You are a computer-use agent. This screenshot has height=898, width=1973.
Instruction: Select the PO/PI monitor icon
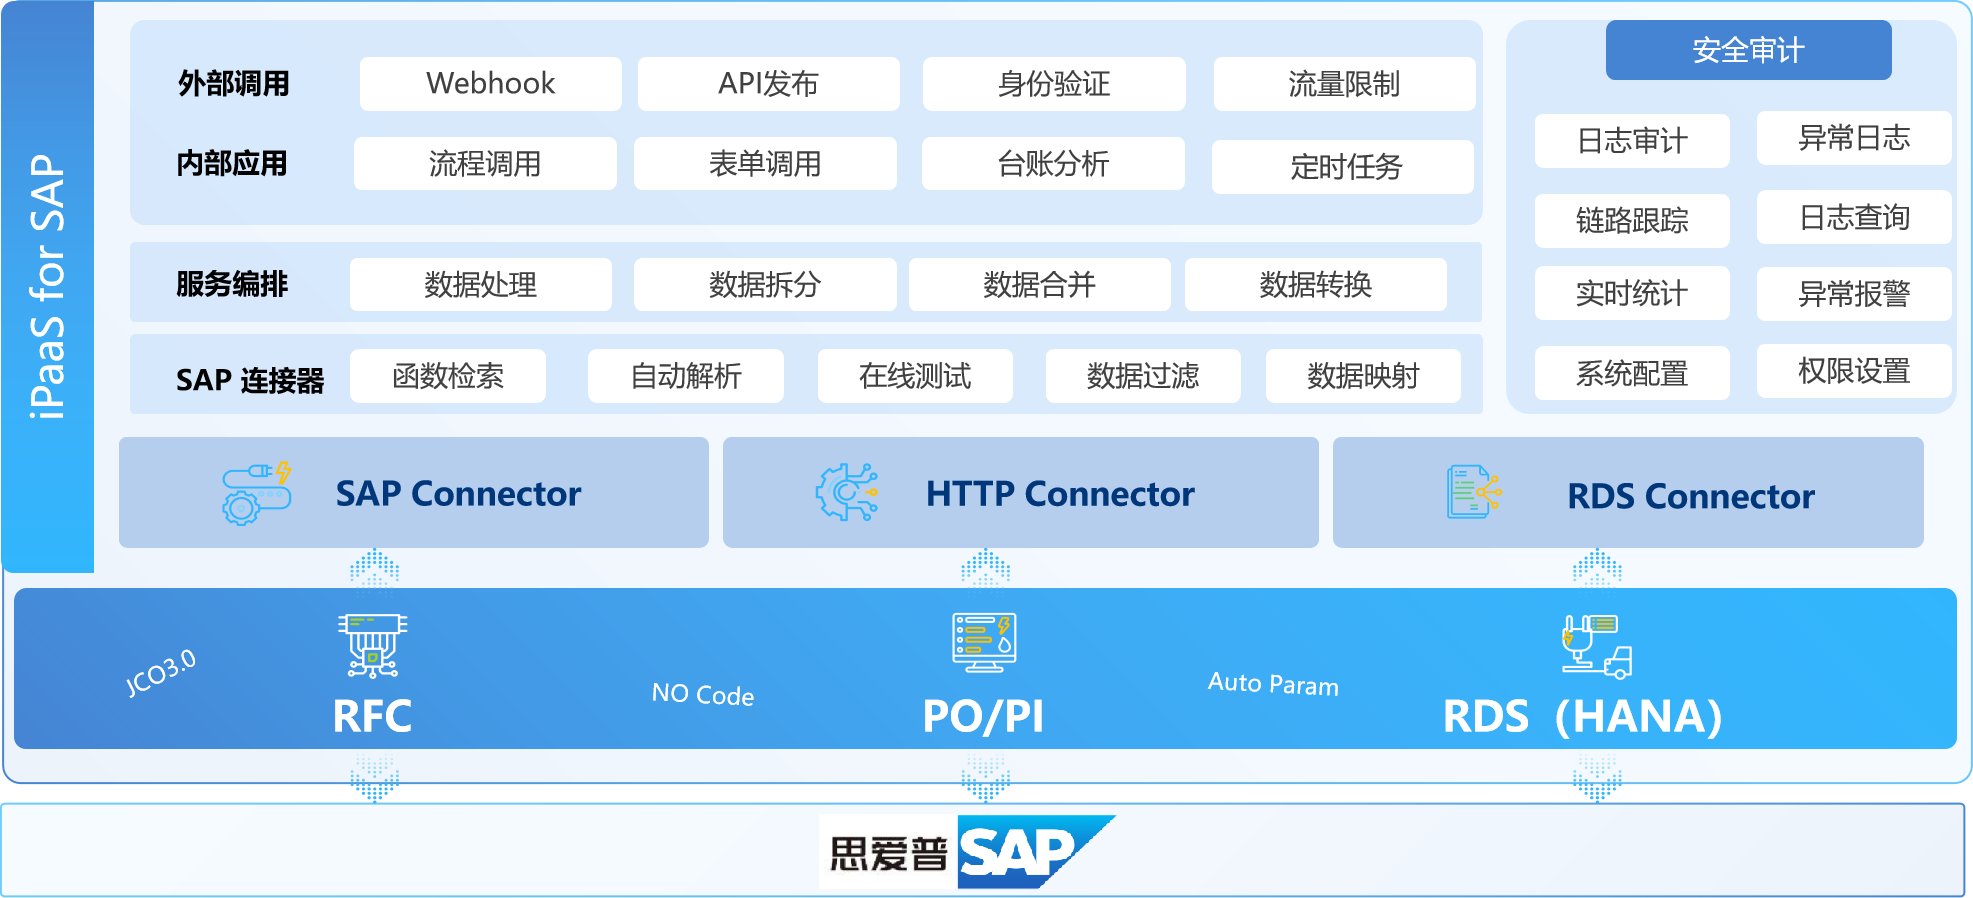tap(984, 643)
